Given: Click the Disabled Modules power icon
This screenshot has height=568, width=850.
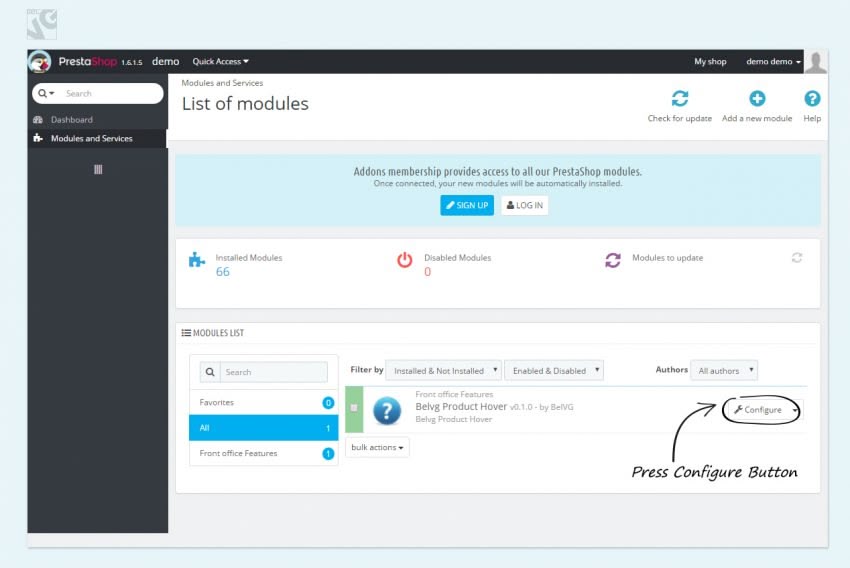Looking at the screenshot, I should pos(404,260).
